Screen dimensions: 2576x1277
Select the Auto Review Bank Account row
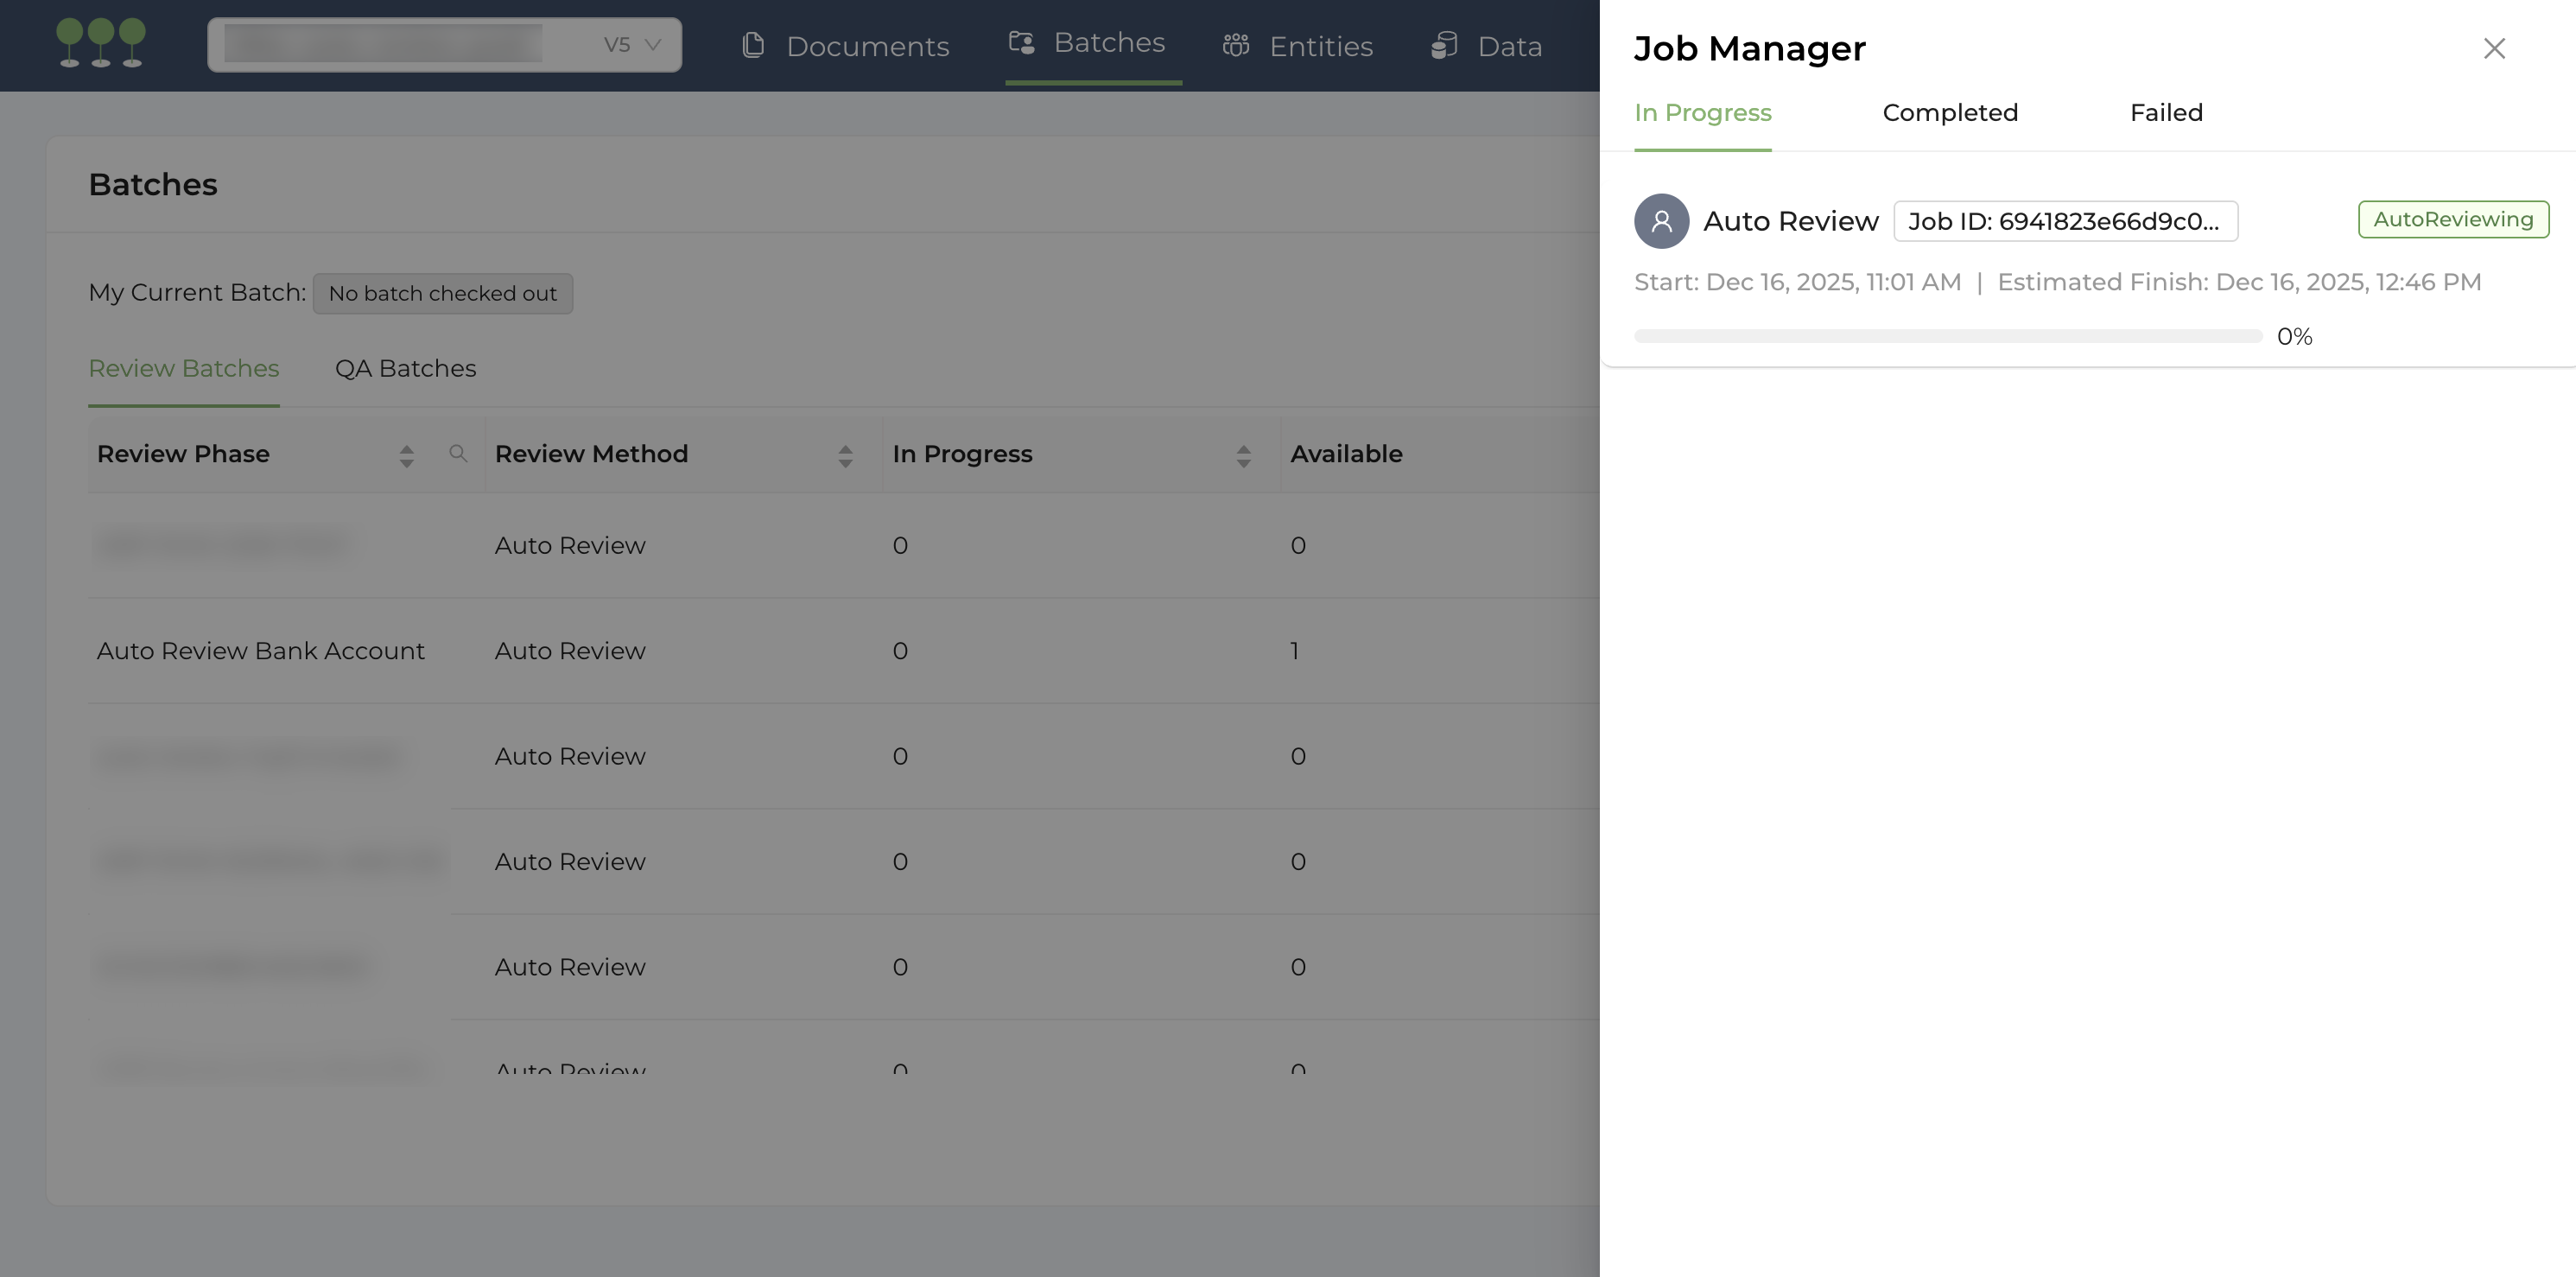point(260,651)
